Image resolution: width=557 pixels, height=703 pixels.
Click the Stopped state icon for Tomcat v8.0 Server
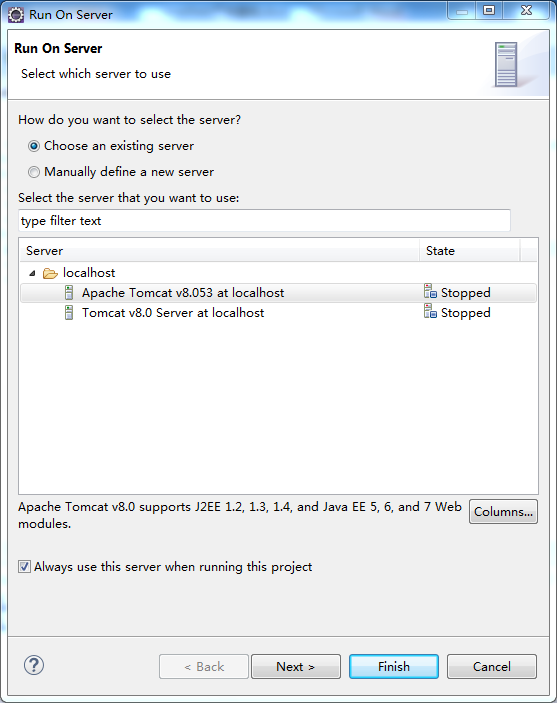430,312
